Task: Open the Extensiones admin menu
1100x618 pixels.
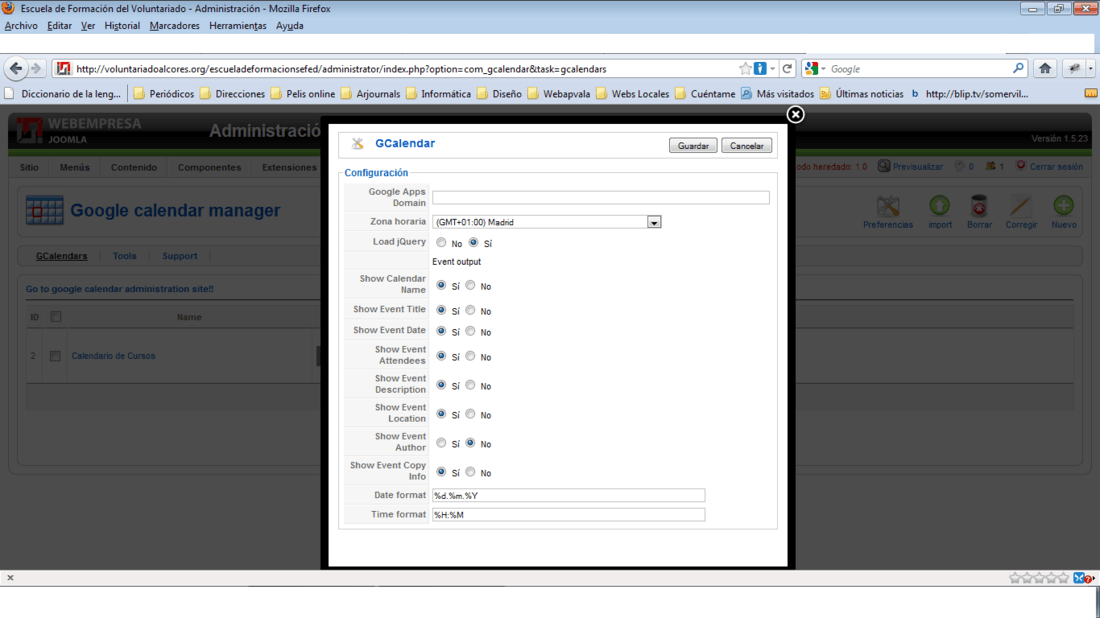Action: pyautogui.click(x=289, y=168)
